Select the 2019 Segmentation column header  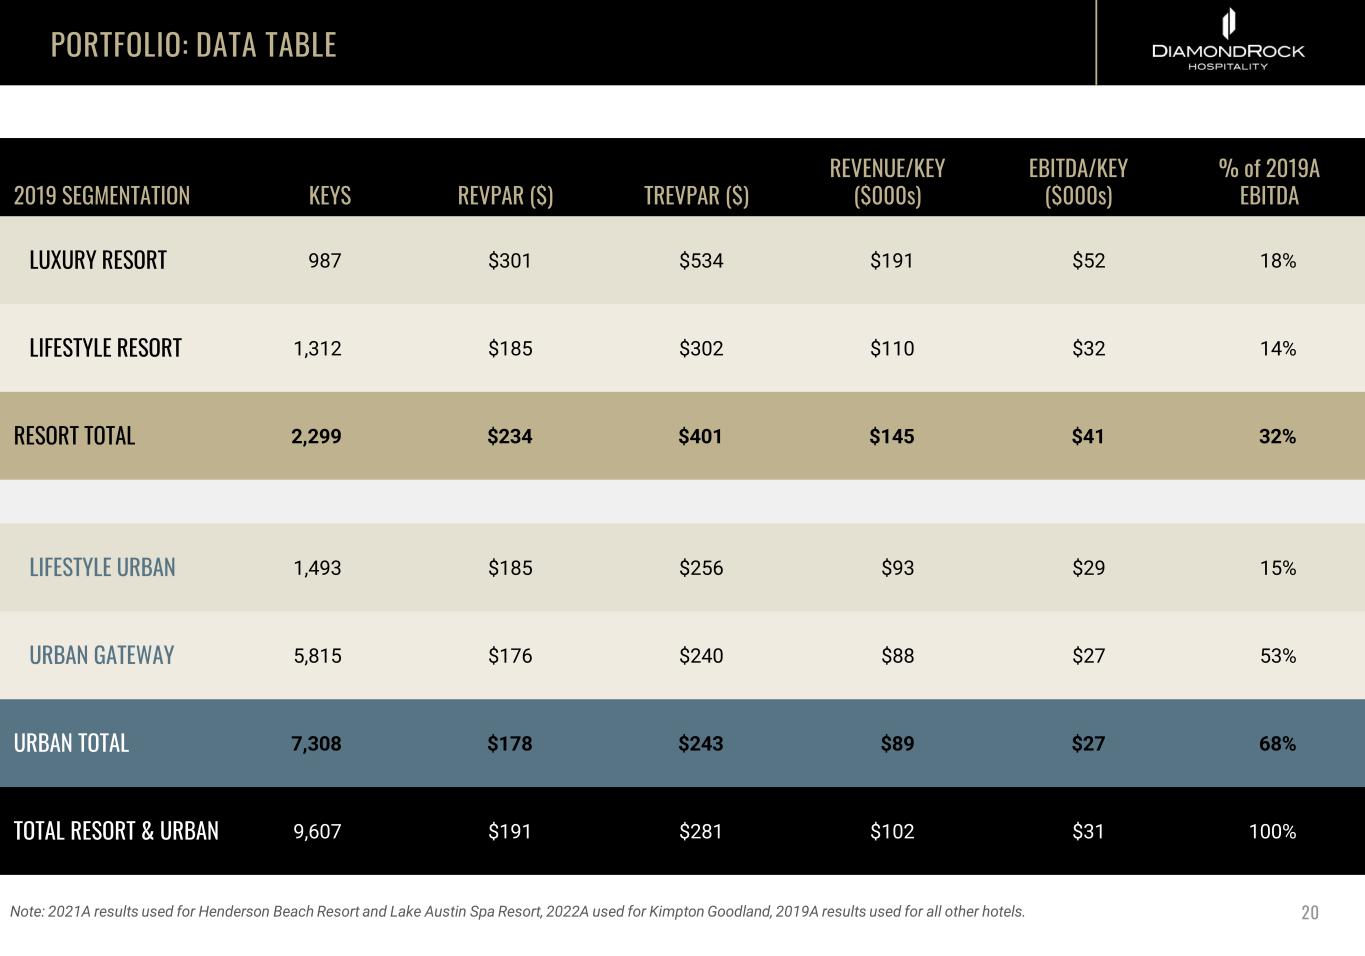click(x=102, y=195)
